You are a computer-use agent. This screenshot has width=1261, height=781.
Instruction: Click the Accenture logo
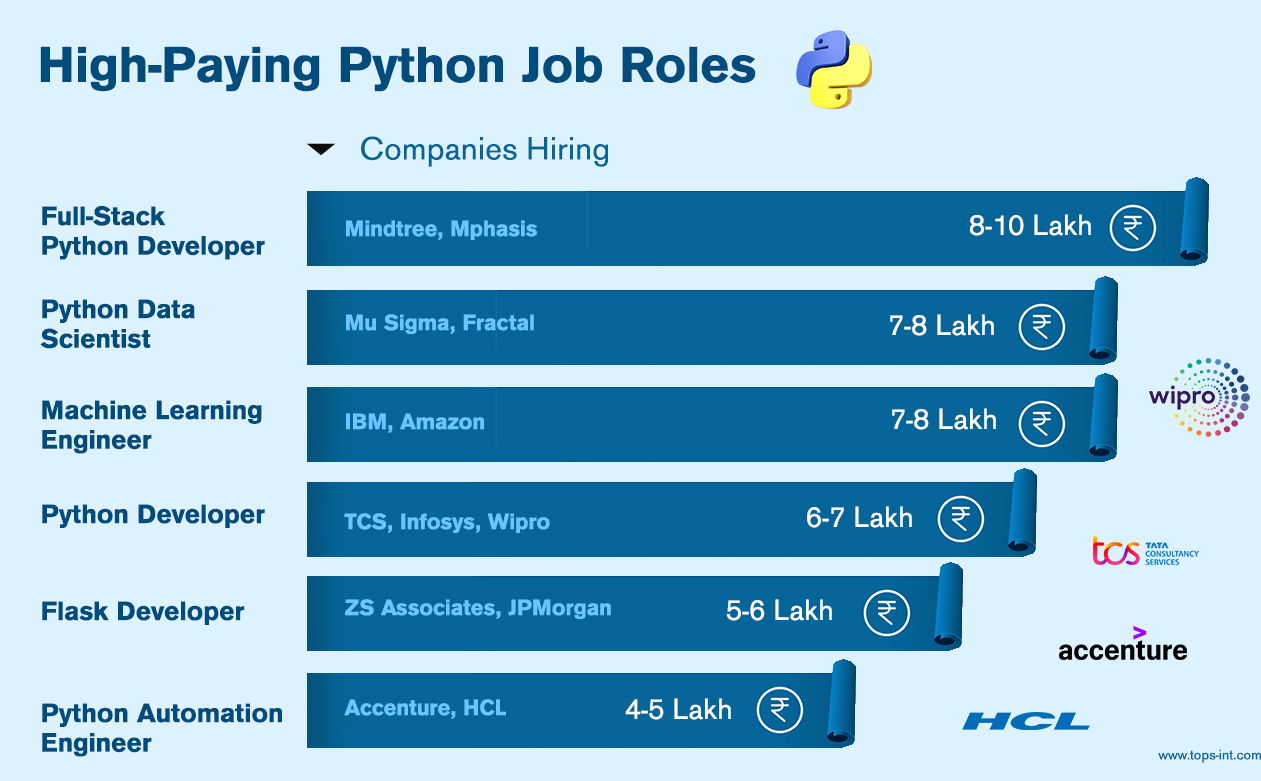pos(1123,645)
